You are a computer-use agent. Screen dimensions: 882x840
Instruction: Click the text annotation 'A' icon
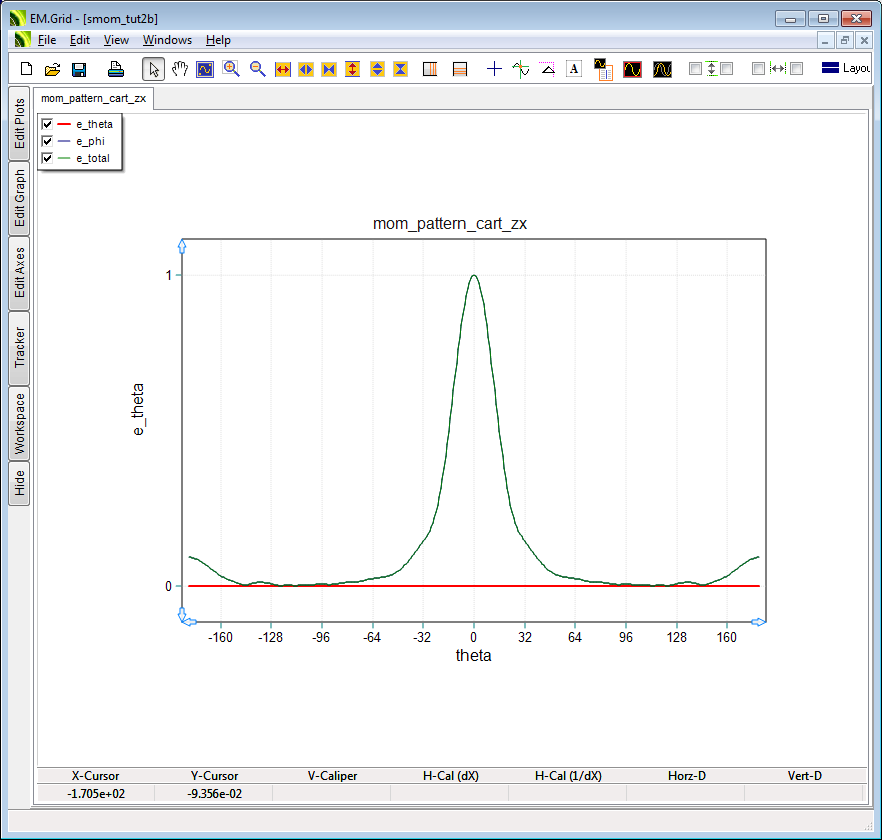click(x=573, y=69)
